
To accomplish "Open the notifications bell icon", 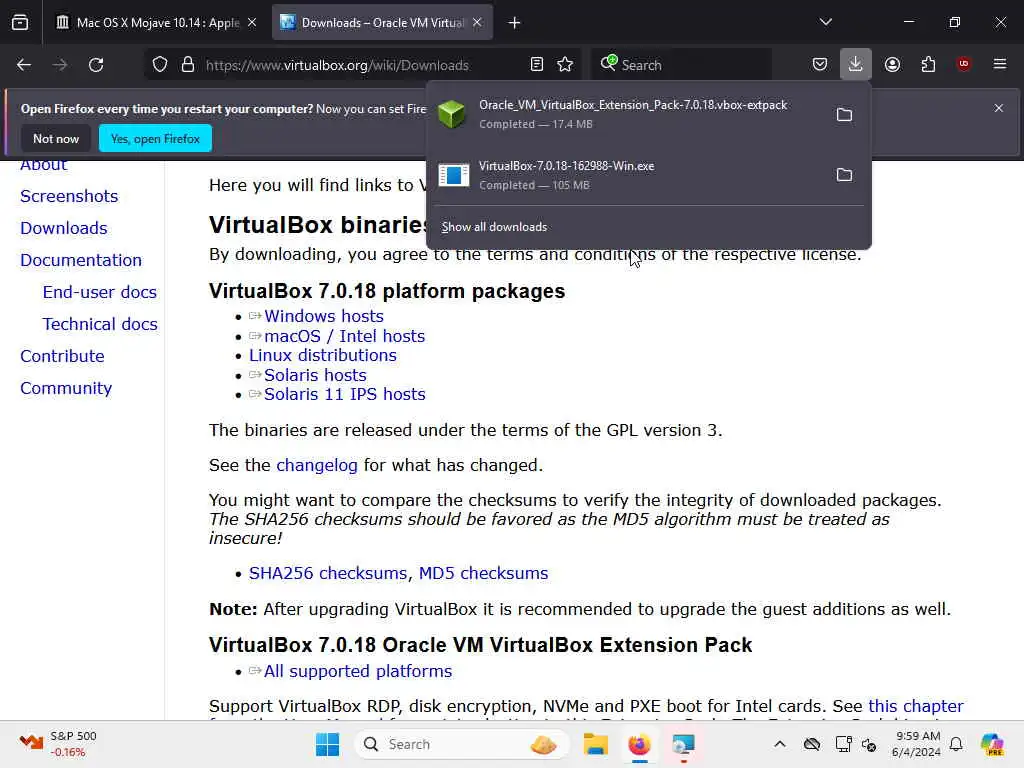I will click(956, 744).
